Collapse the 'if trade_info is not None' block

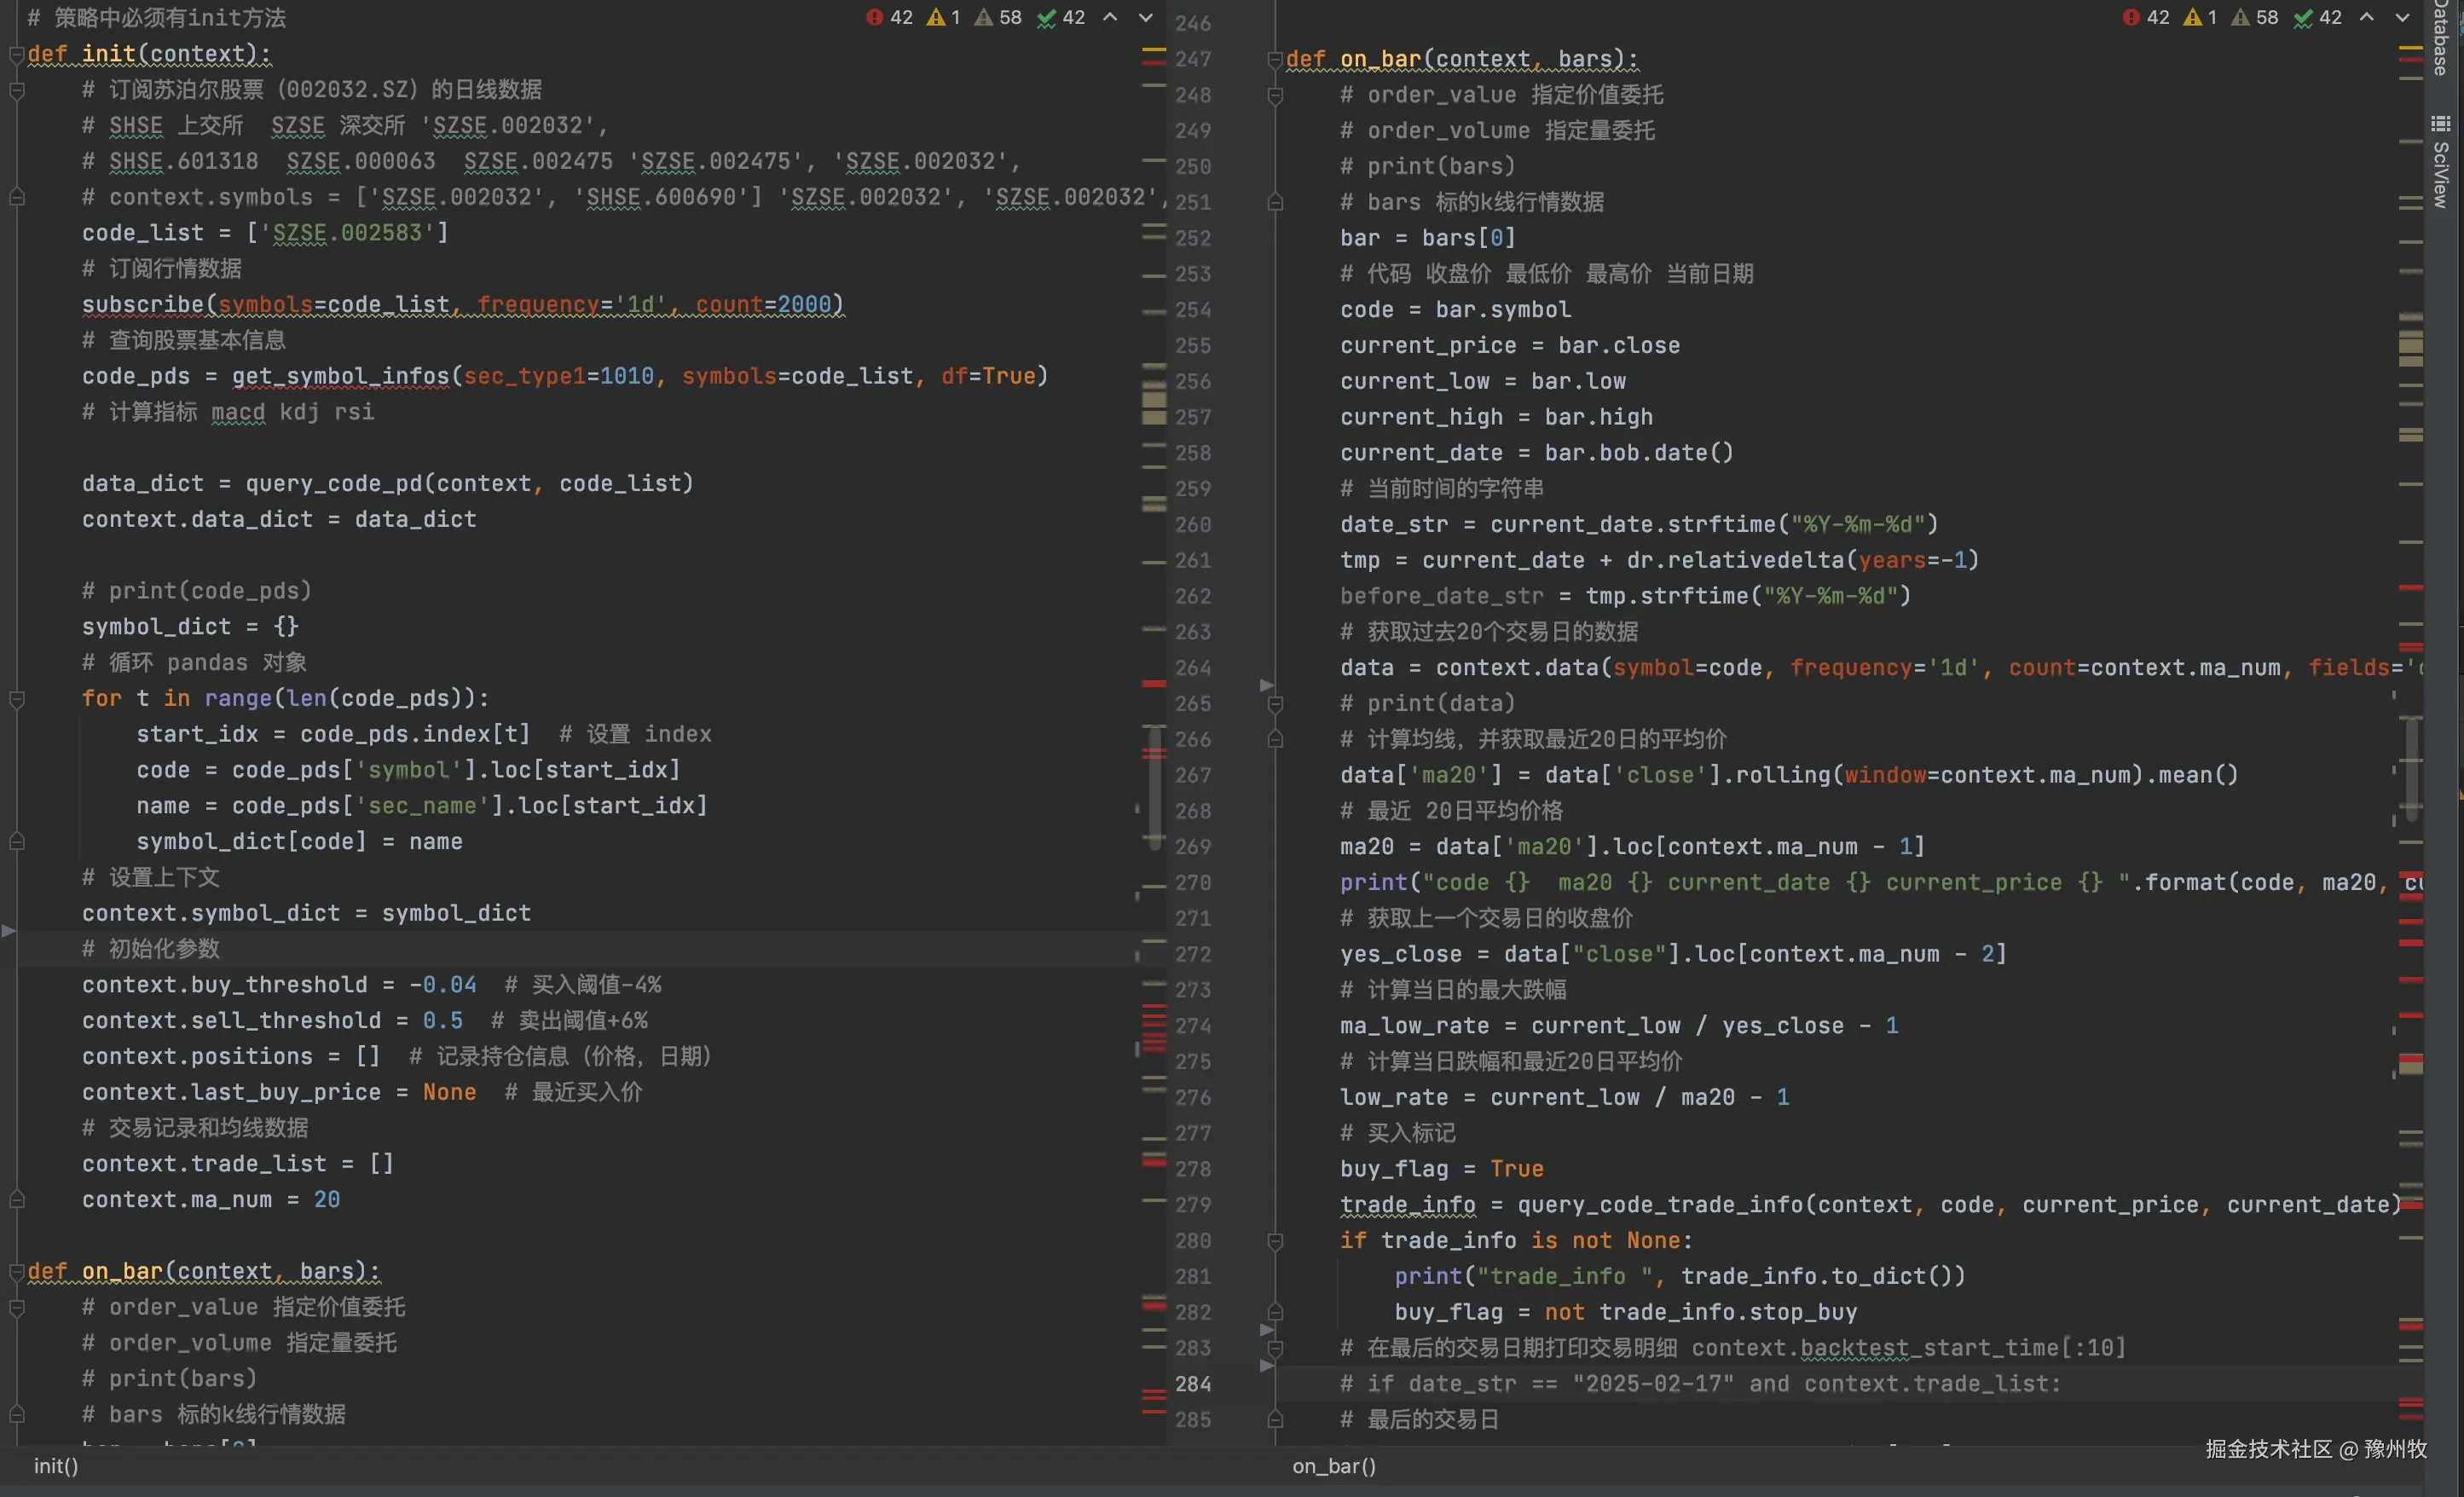pyautogui.click(x=1275, y=1241)
